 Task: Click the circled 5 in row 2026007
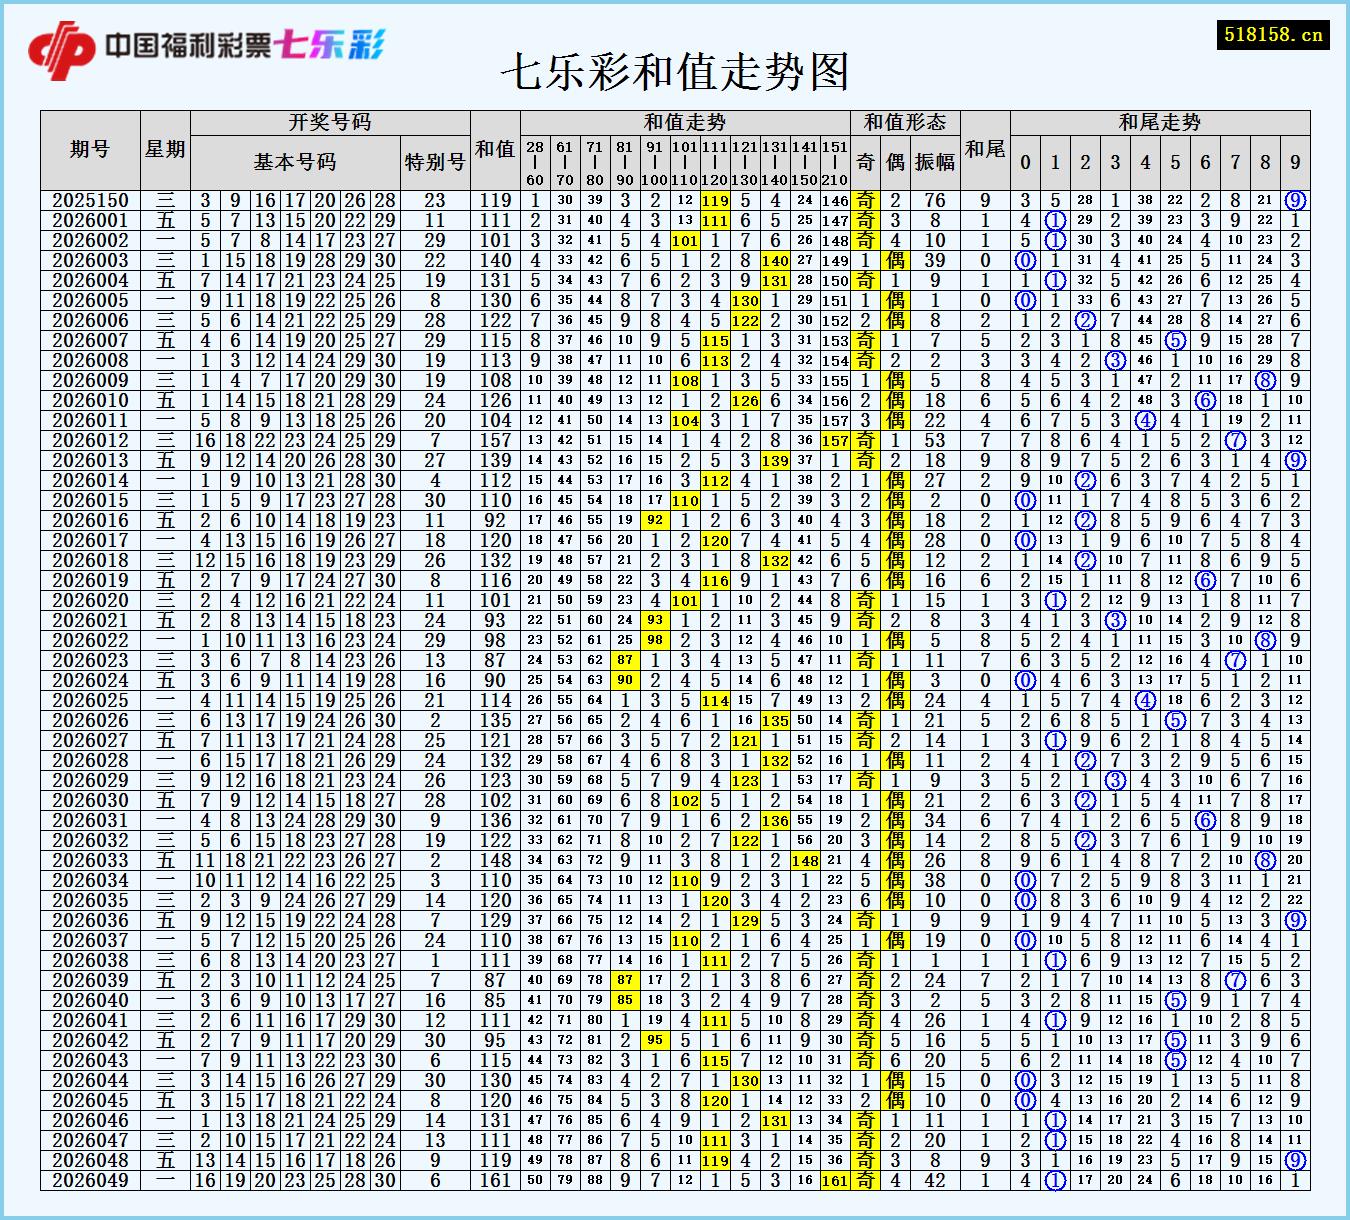[x=1175, y=341]
